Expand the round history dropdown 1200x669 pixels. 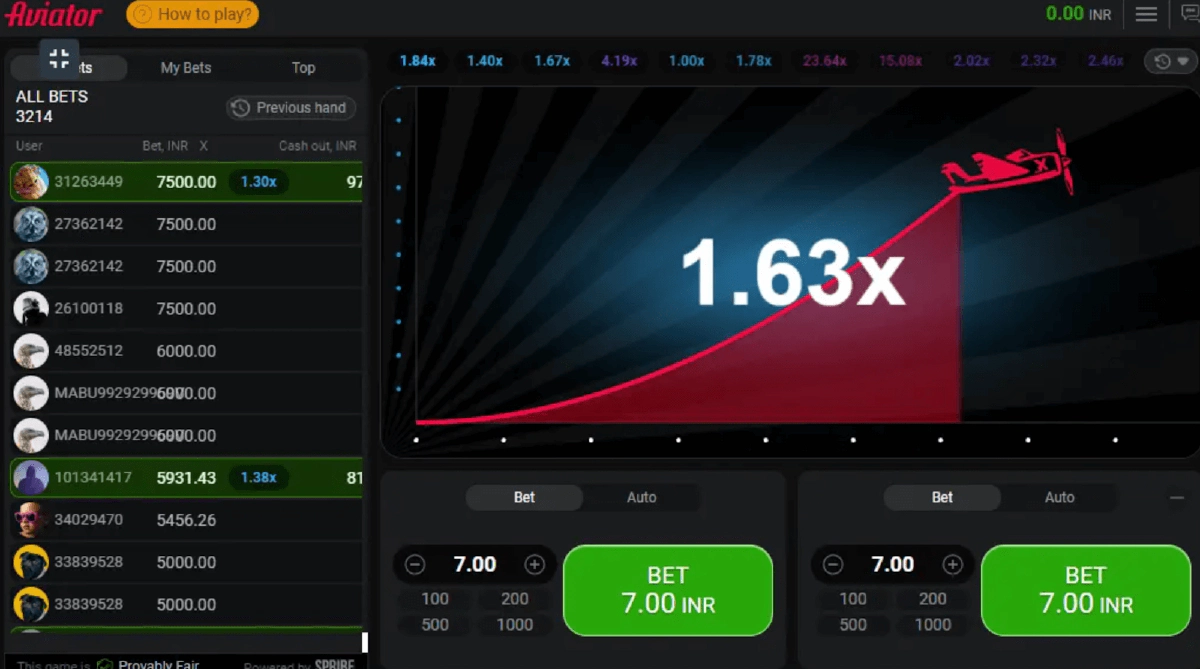click(x=1169, y=61)
